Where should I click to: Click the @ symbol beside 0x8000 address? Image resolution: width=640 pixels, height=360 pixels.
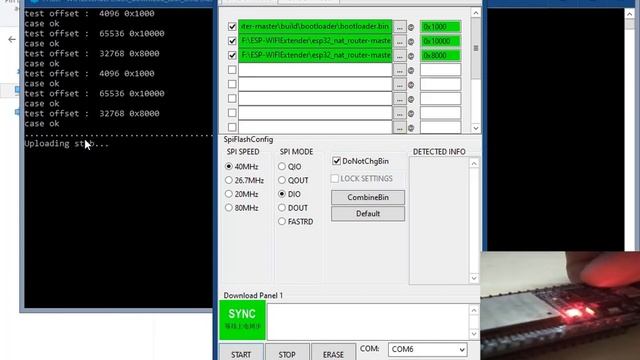[411, 56]
